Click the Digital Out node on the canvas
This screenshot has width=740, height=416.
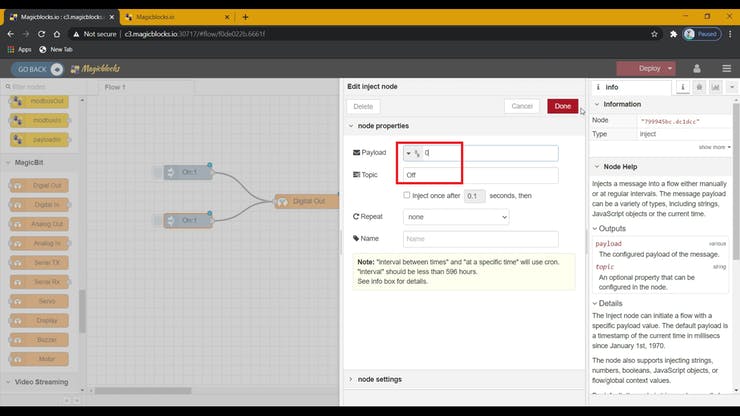[306, 202]
